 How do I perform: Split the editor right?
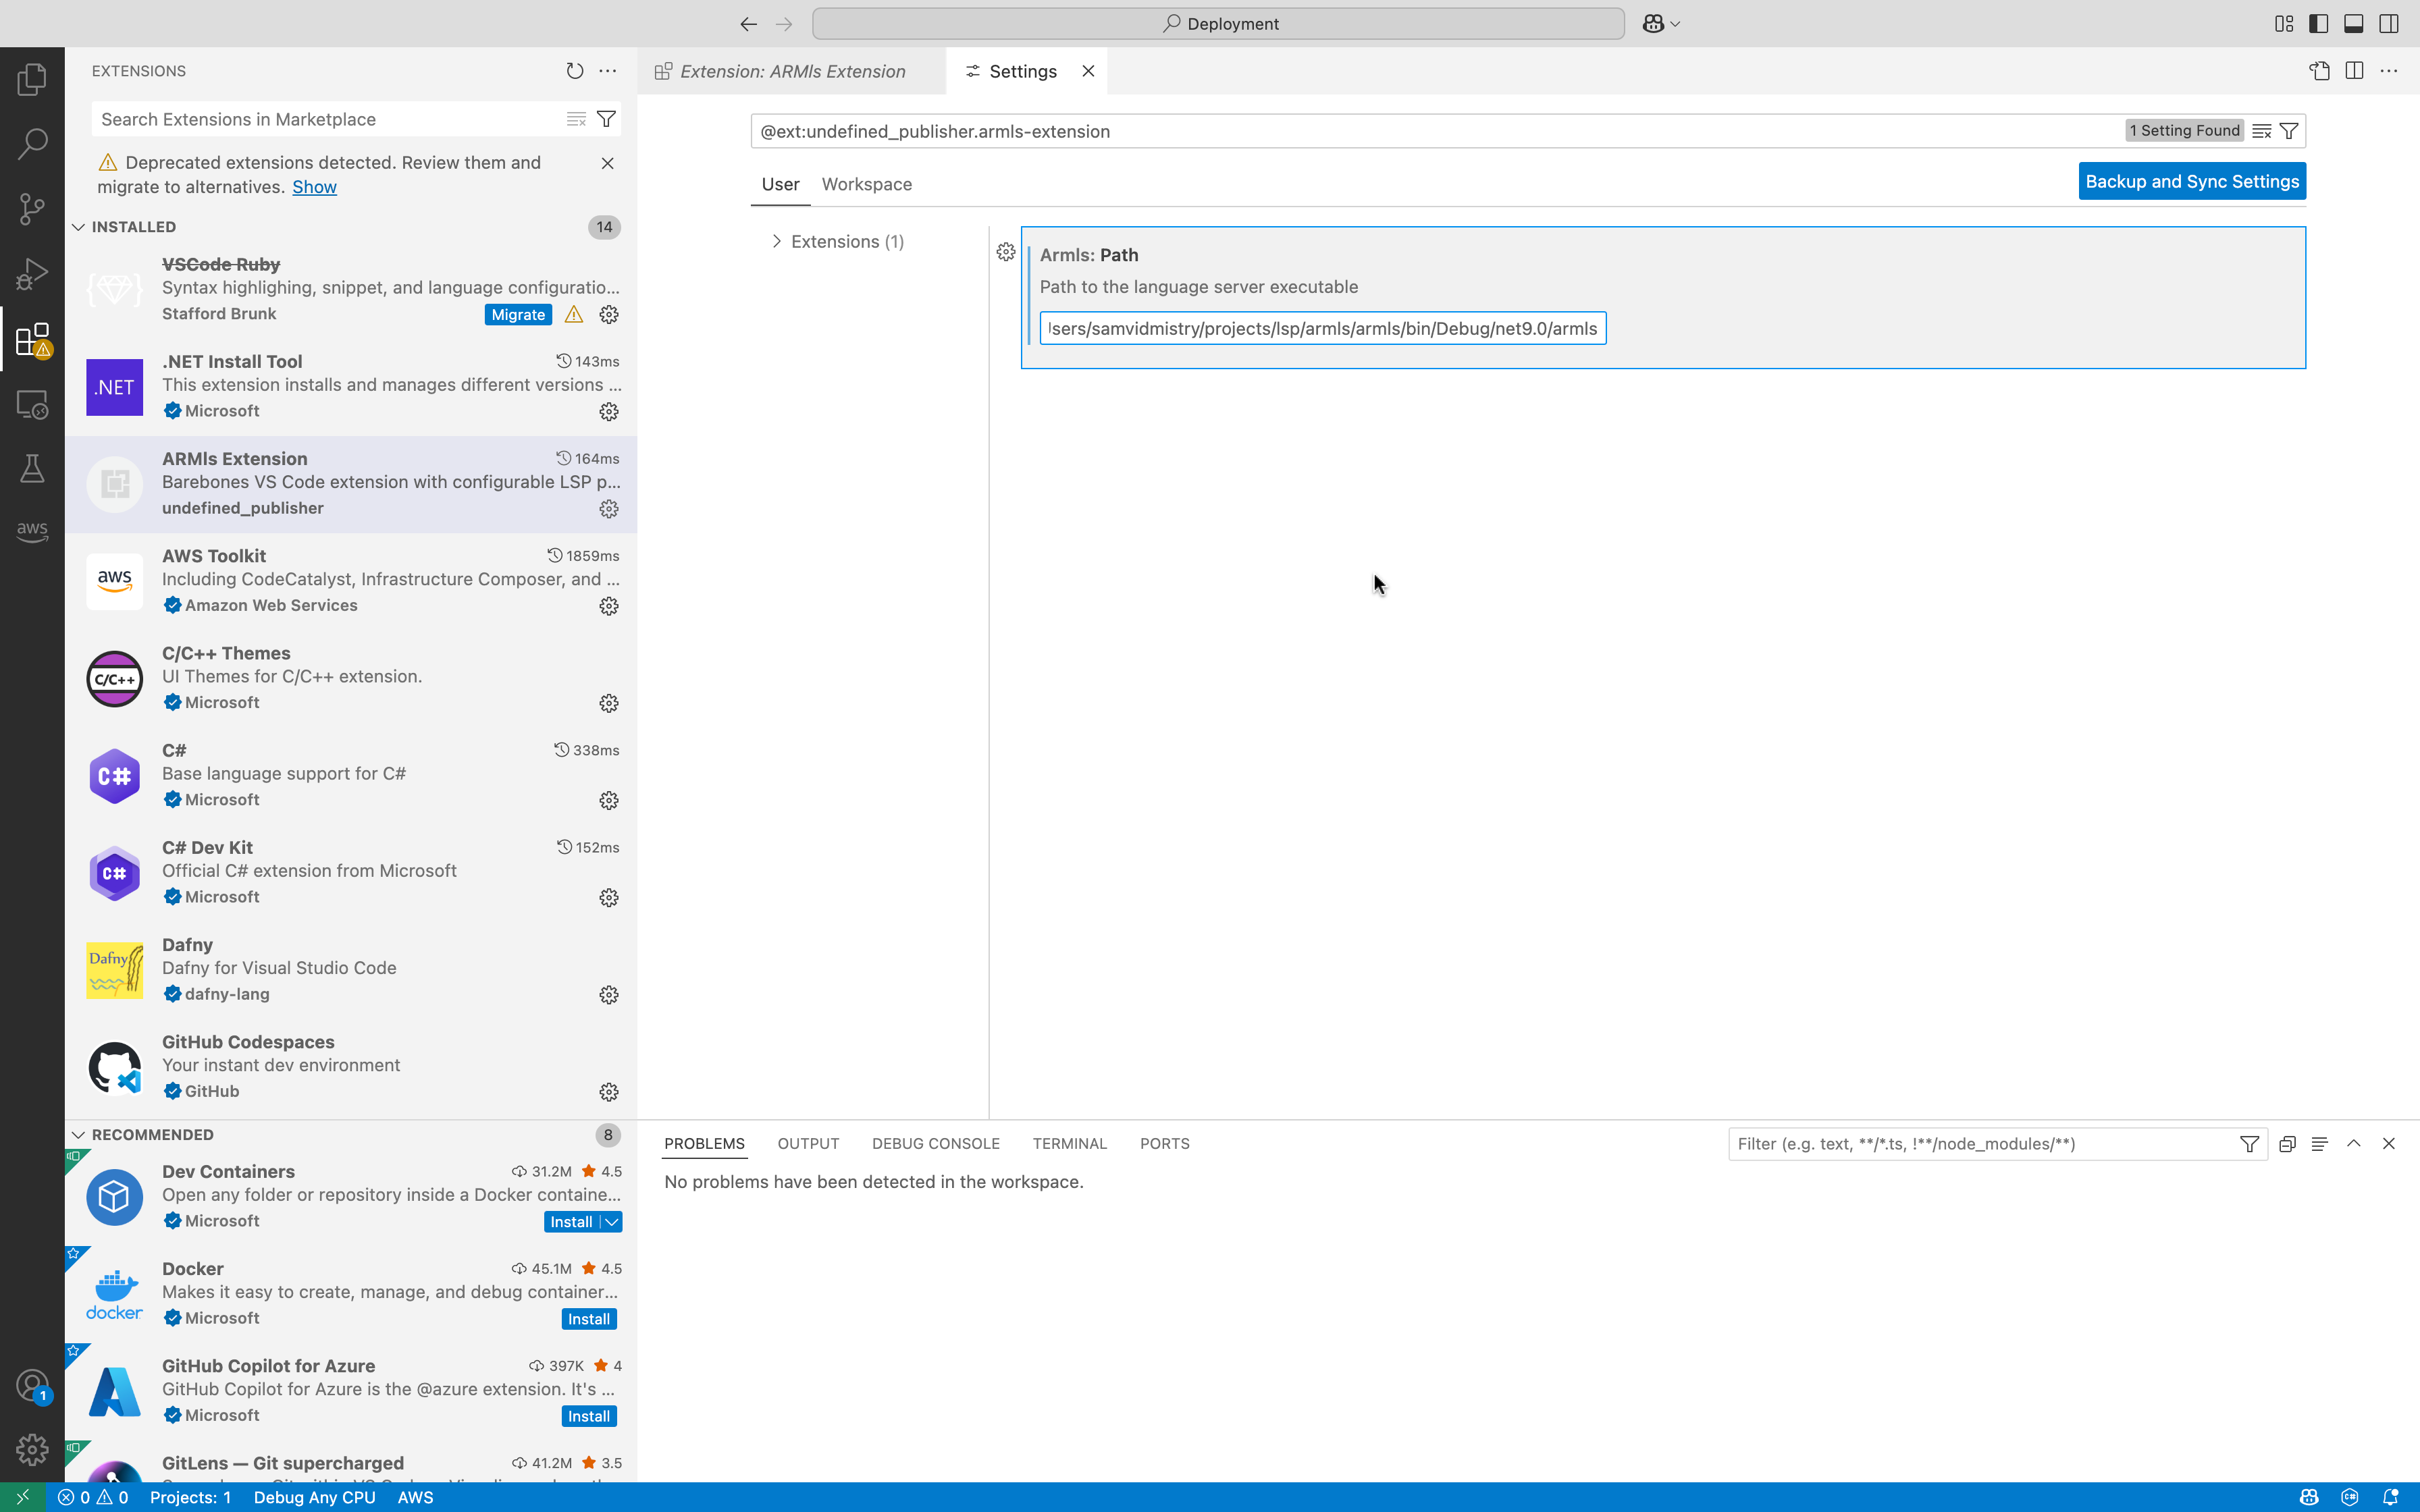click(x=2354, y=71)
